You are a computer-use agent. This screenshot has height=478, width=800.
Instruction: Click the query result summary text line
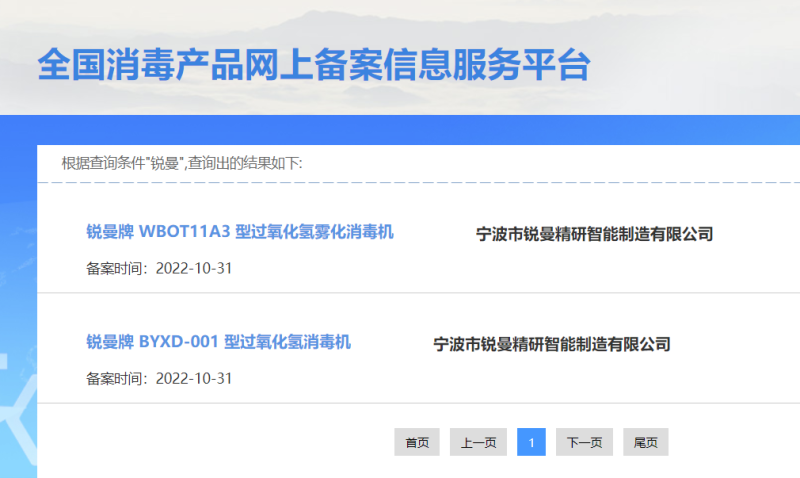[182, 163]
